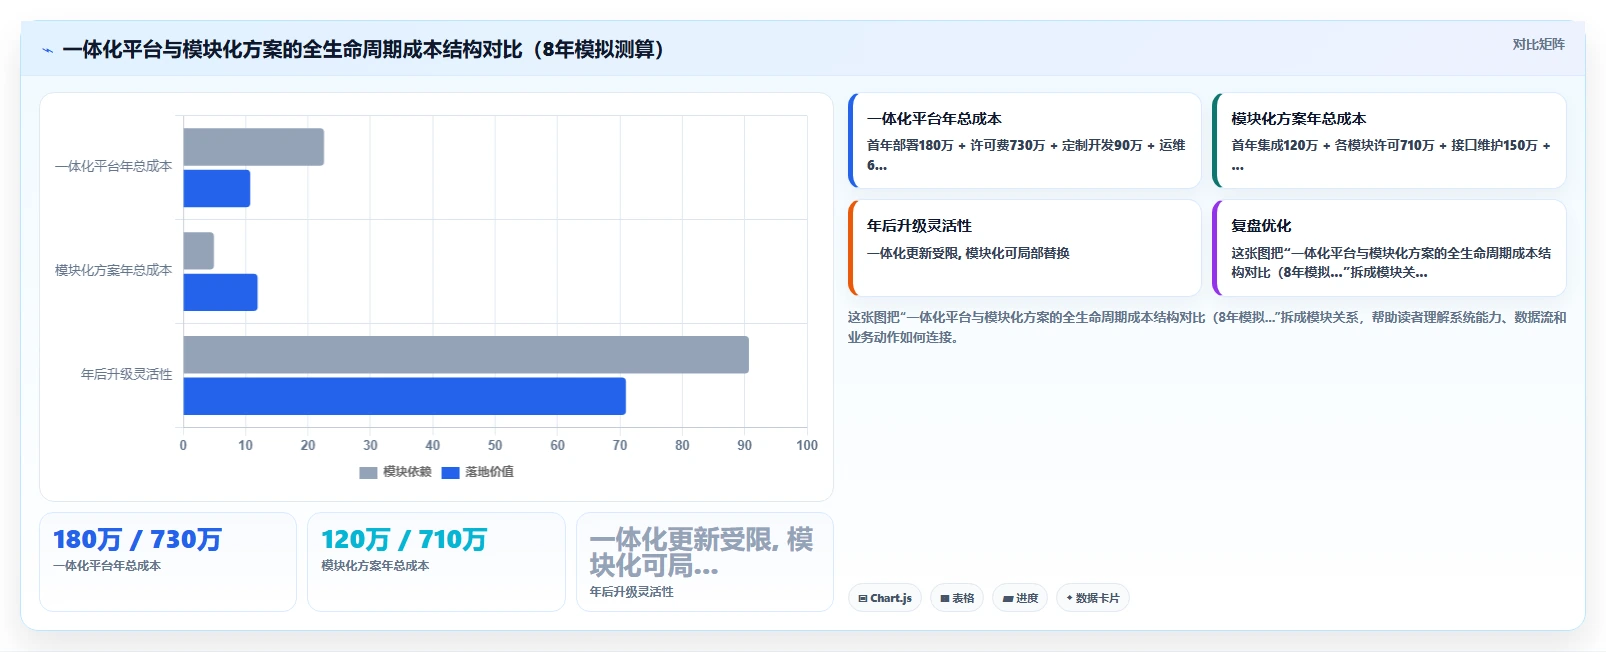
Task: Toggle the 模块依赖 gray legend swatch
Action: pyautogui.click(x=368, y=472)
